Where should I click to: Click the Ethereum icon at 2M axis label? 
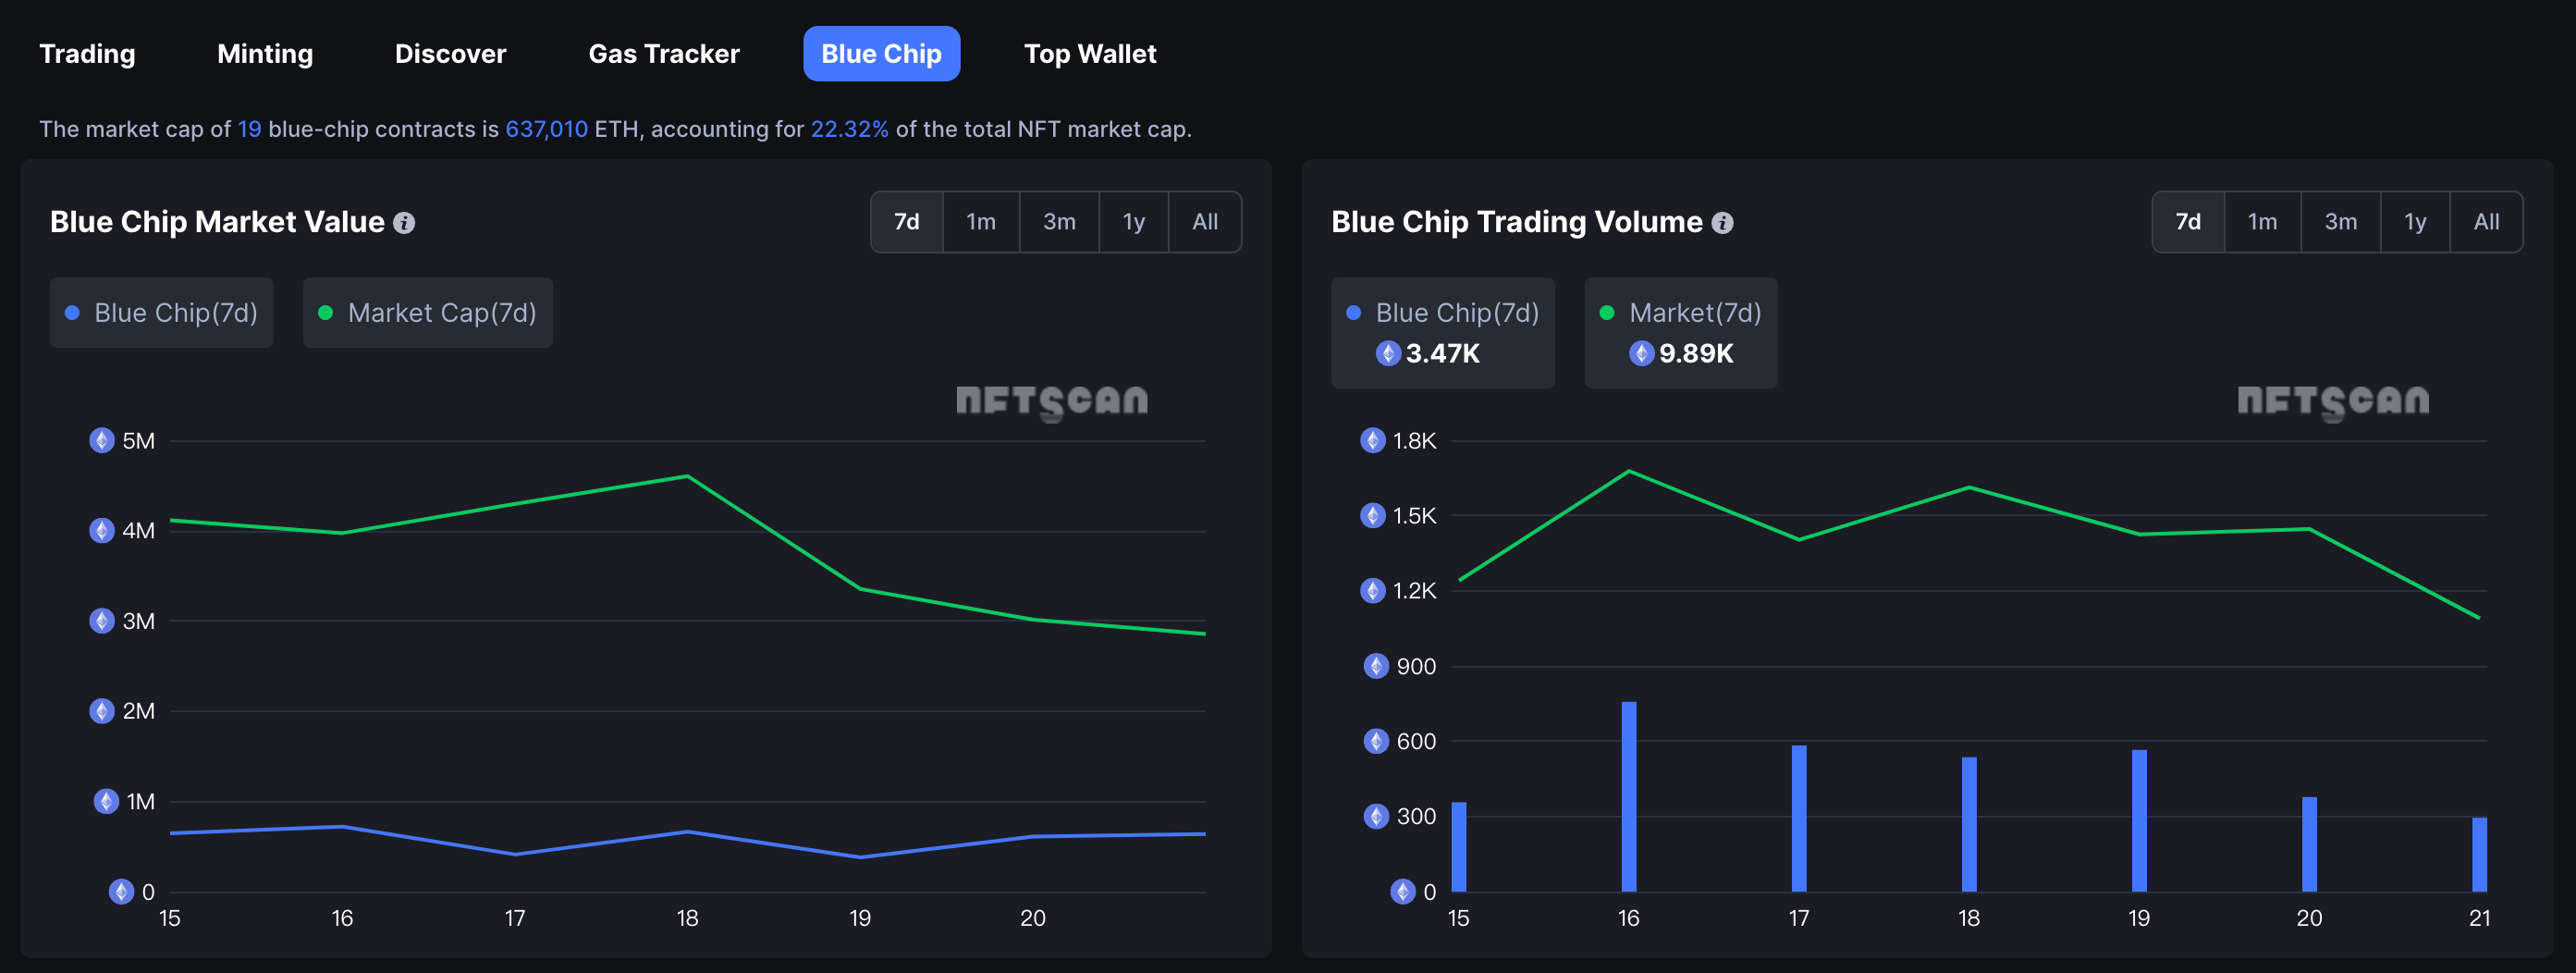pyautogui.click(x=102, y=711)
